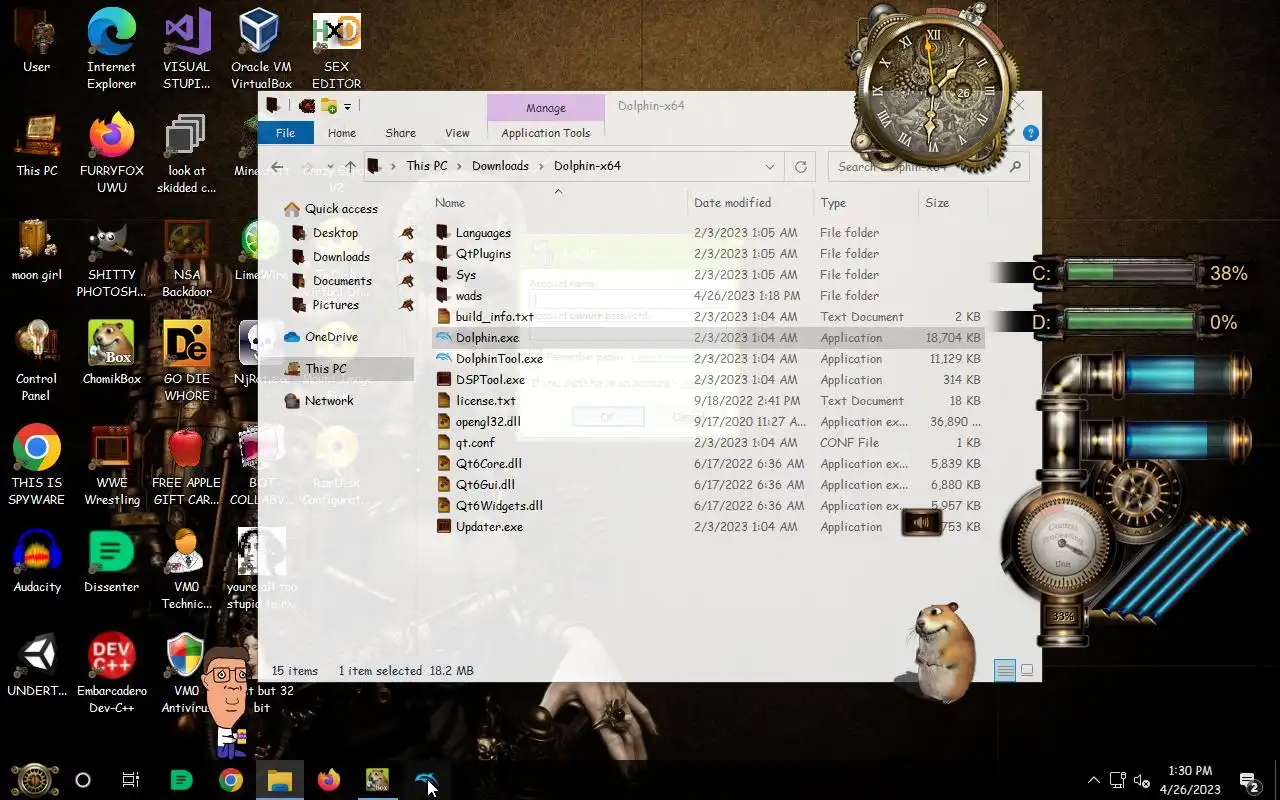
Task: Click the steampunk Start button
Action: [x=34, y=780]
